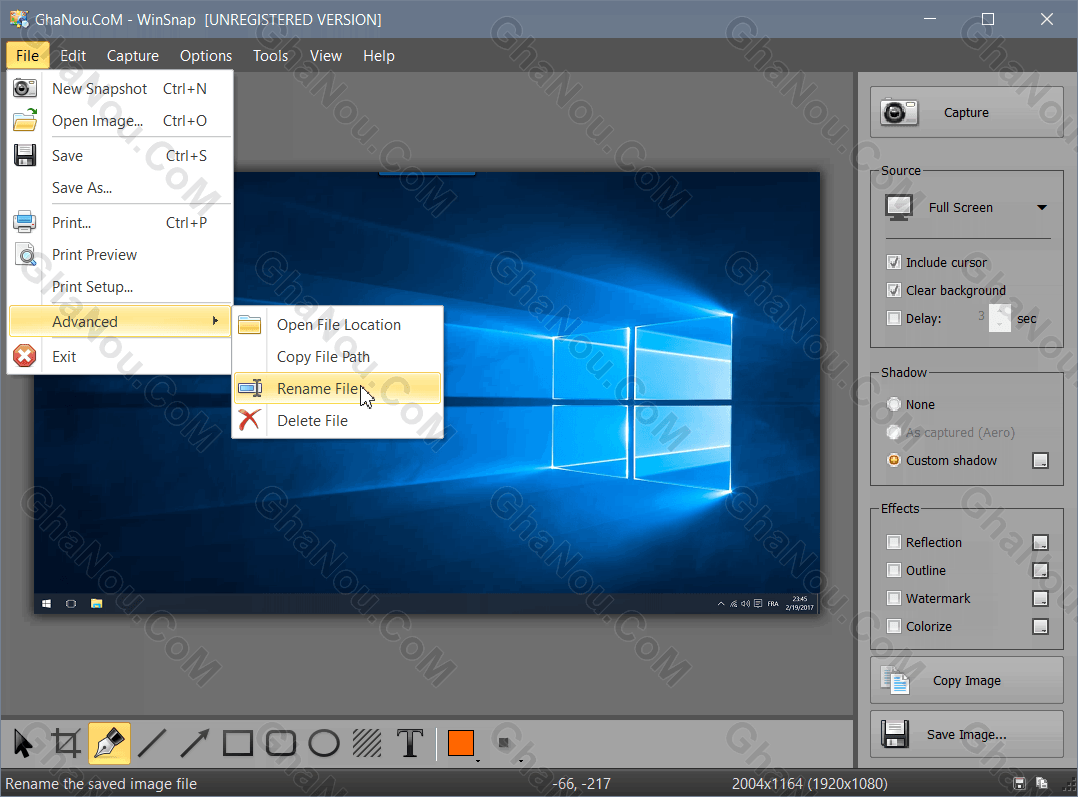This screenshot has width=1078, height=797.
Task: Close the open File menu
Action: click(28, 56)
